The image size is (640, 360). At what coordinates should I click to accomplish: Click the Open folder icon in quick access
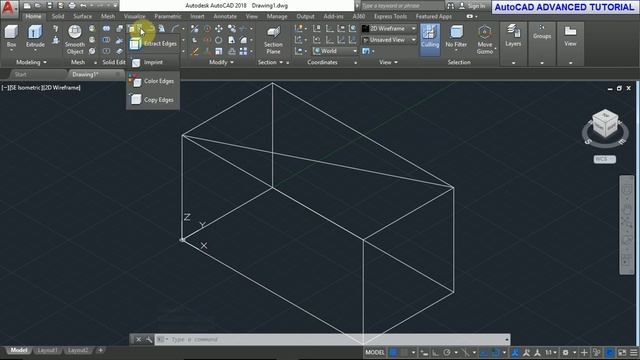[38, 6]
